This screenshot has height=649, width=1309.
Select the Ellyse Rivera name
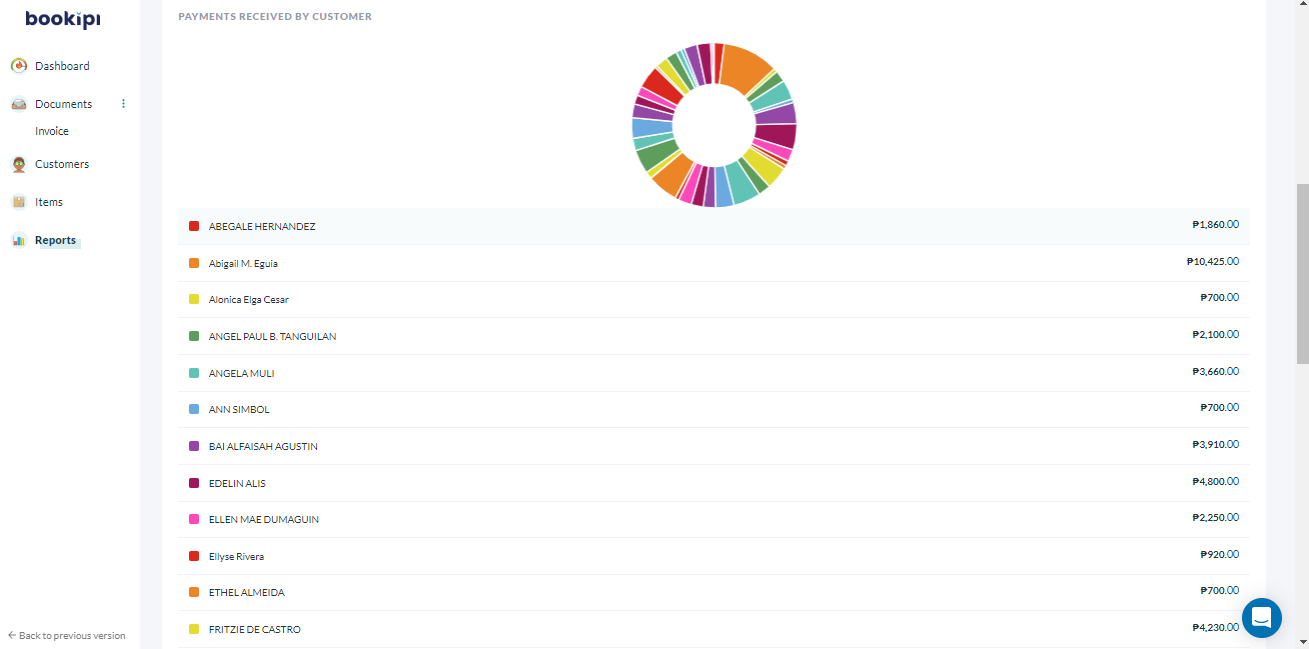(x=236, y=557)
